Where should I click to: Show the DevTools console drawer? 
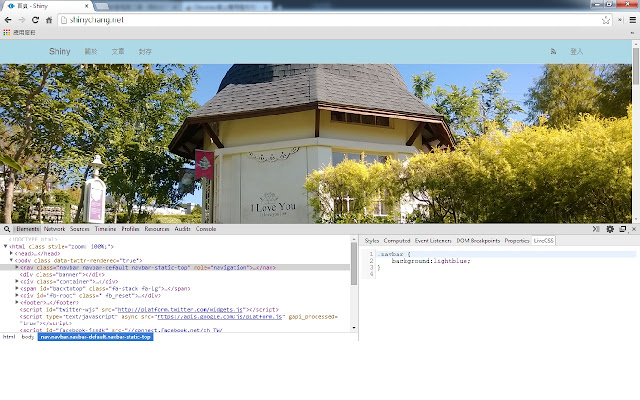click(x=596, y=229)
